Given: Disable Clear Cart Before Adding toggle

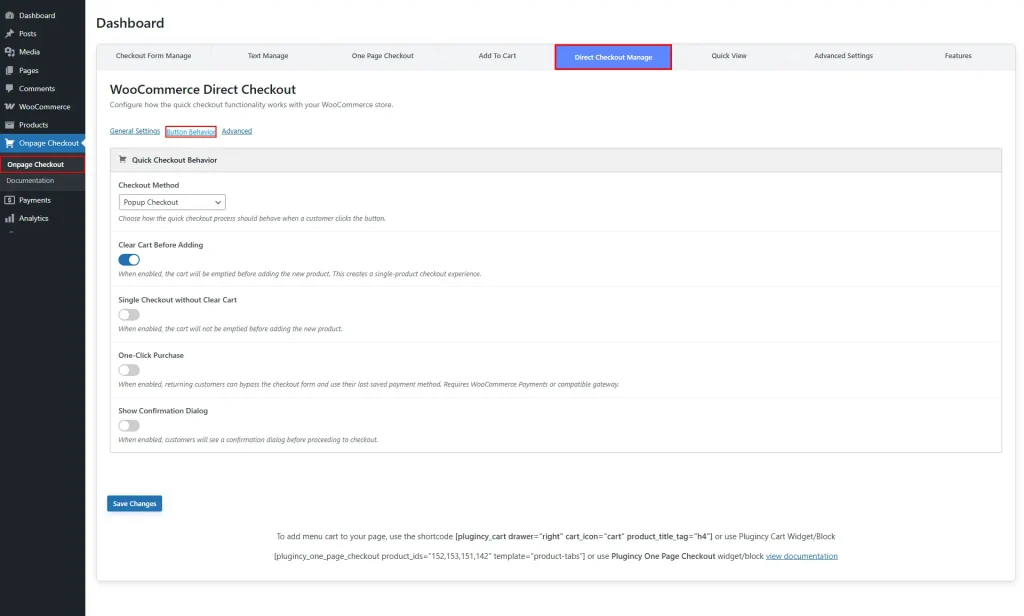Looking at the screenshot, I should (129, 259).
